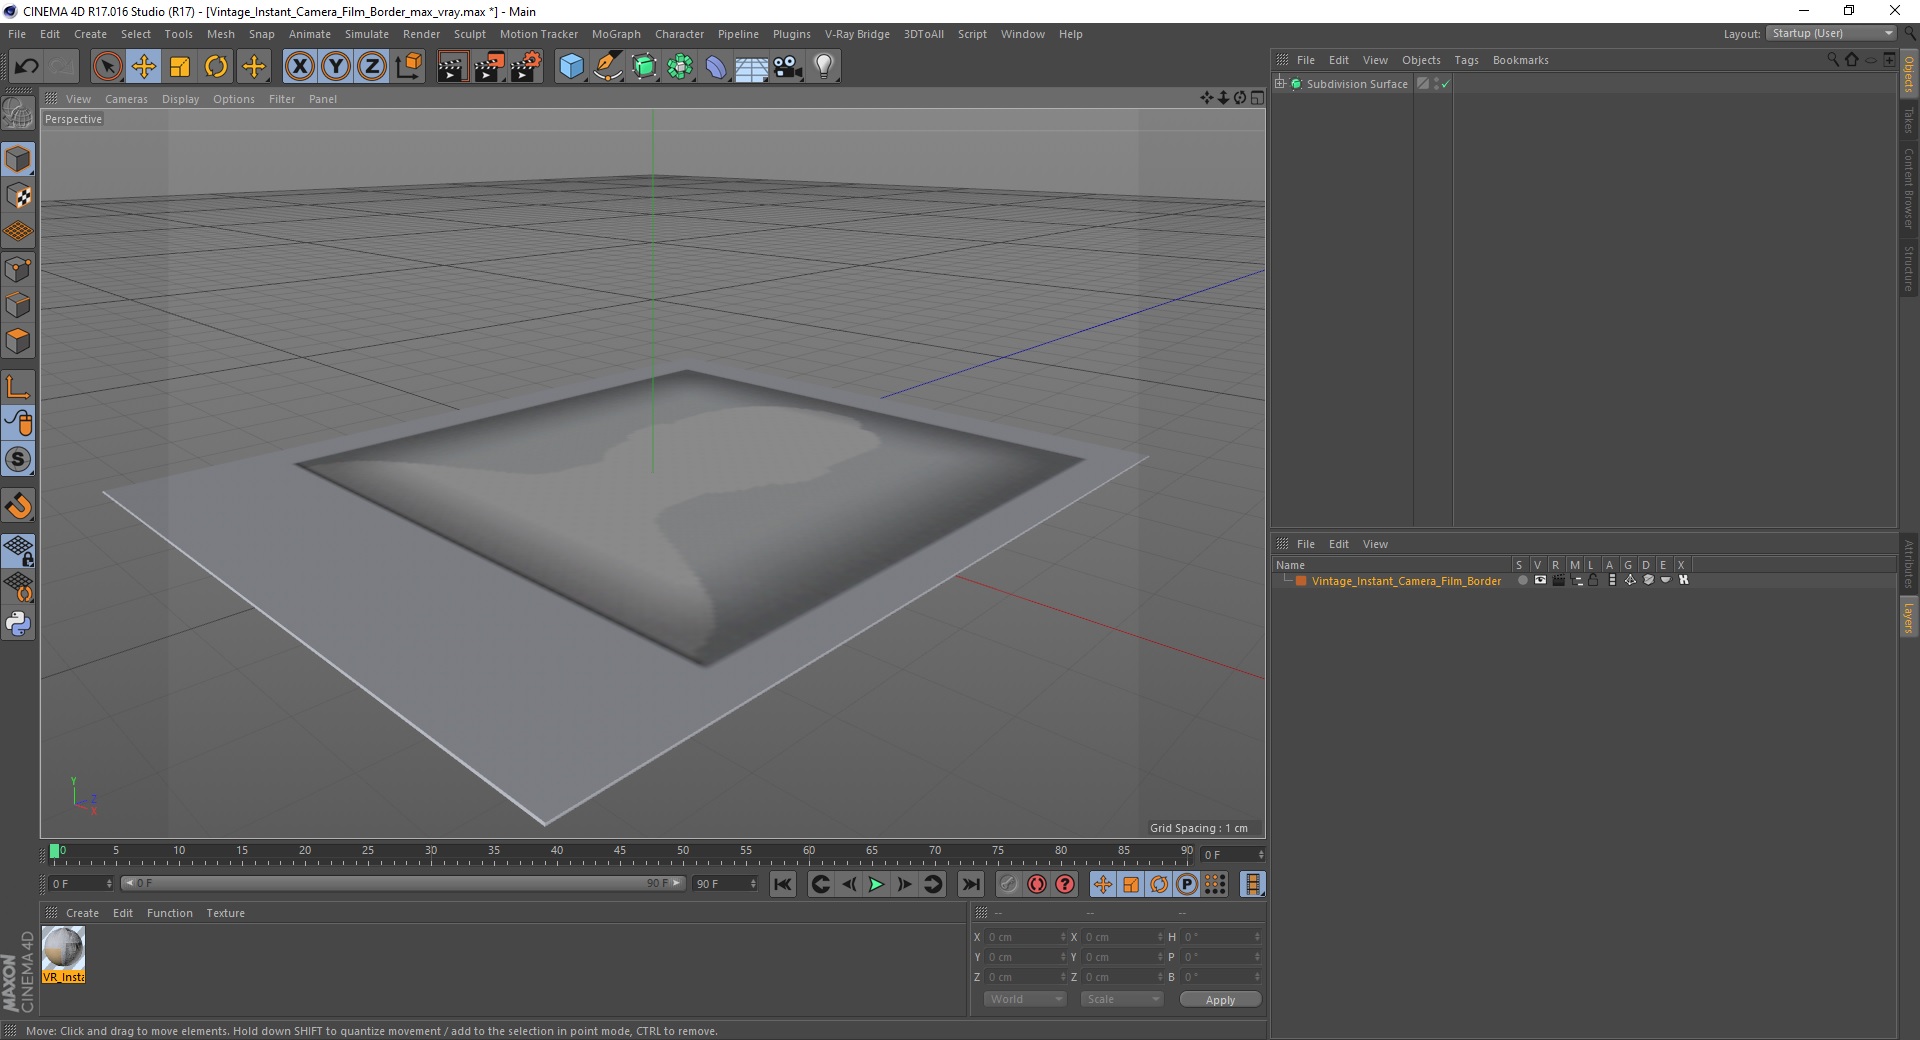Open Edit Render Settings icon
Image resolution: width=1920 pixels, height=1040 pixels.
point(526,67)
